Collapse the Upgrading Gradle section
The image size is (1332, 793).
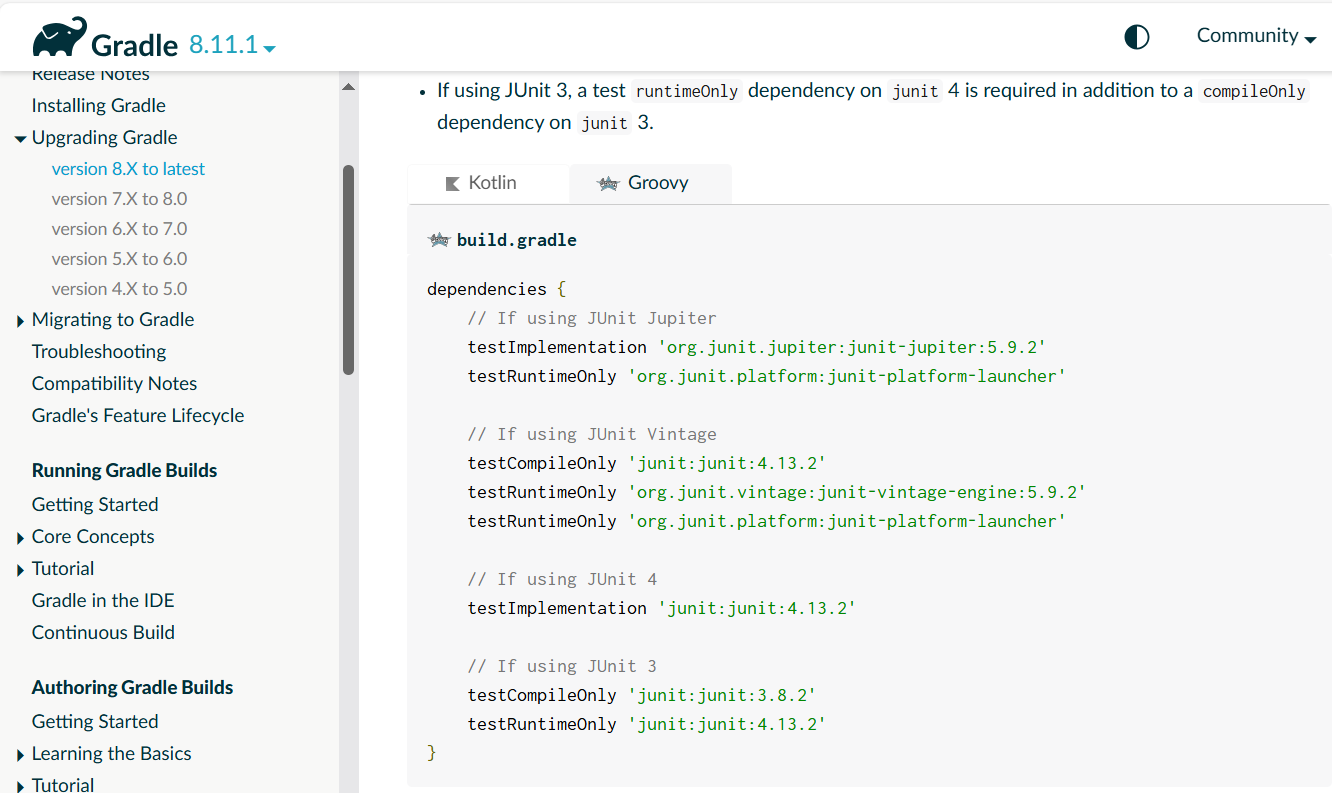coord(20,139)
